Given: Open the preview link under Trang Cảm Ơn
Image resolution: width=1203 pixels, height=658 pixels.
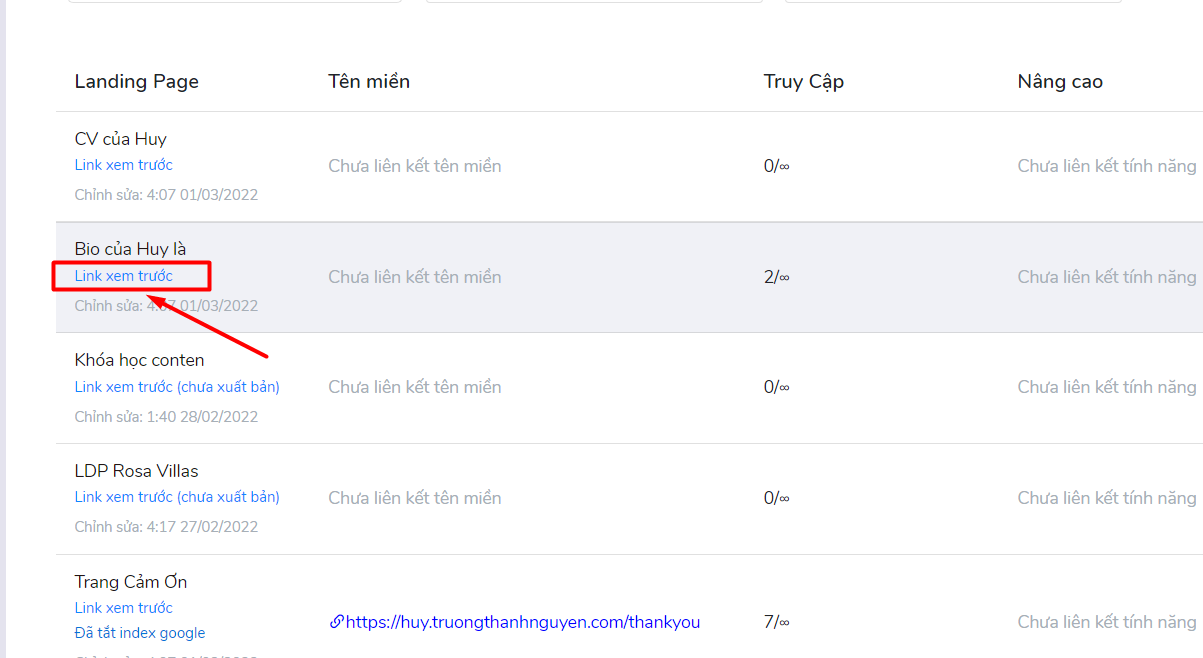Looking at the screenshot, I should (124, 608).
